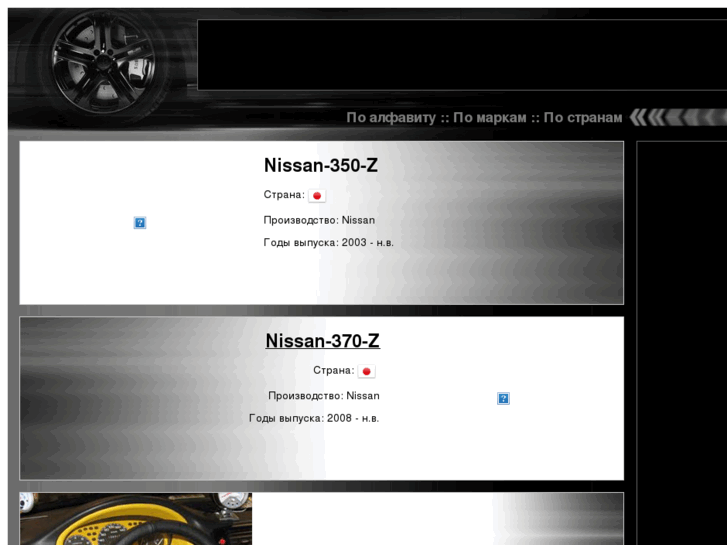Click the black banner area in header
Image resolution: width=727 pixels, height=545 pixels.
tap(462, 55)
